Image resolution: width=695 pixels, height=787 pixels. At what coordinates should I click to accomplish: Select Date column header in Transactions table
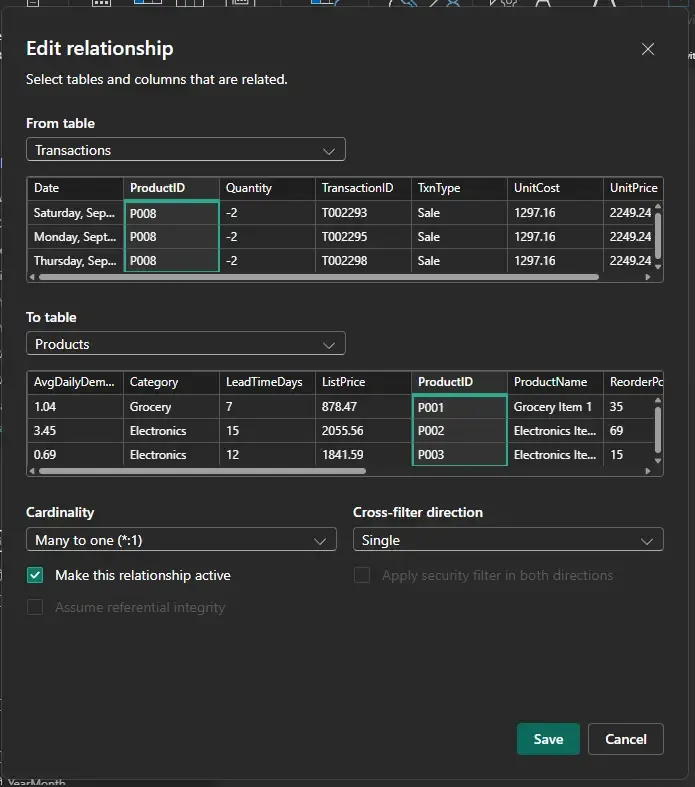[75, 188]
